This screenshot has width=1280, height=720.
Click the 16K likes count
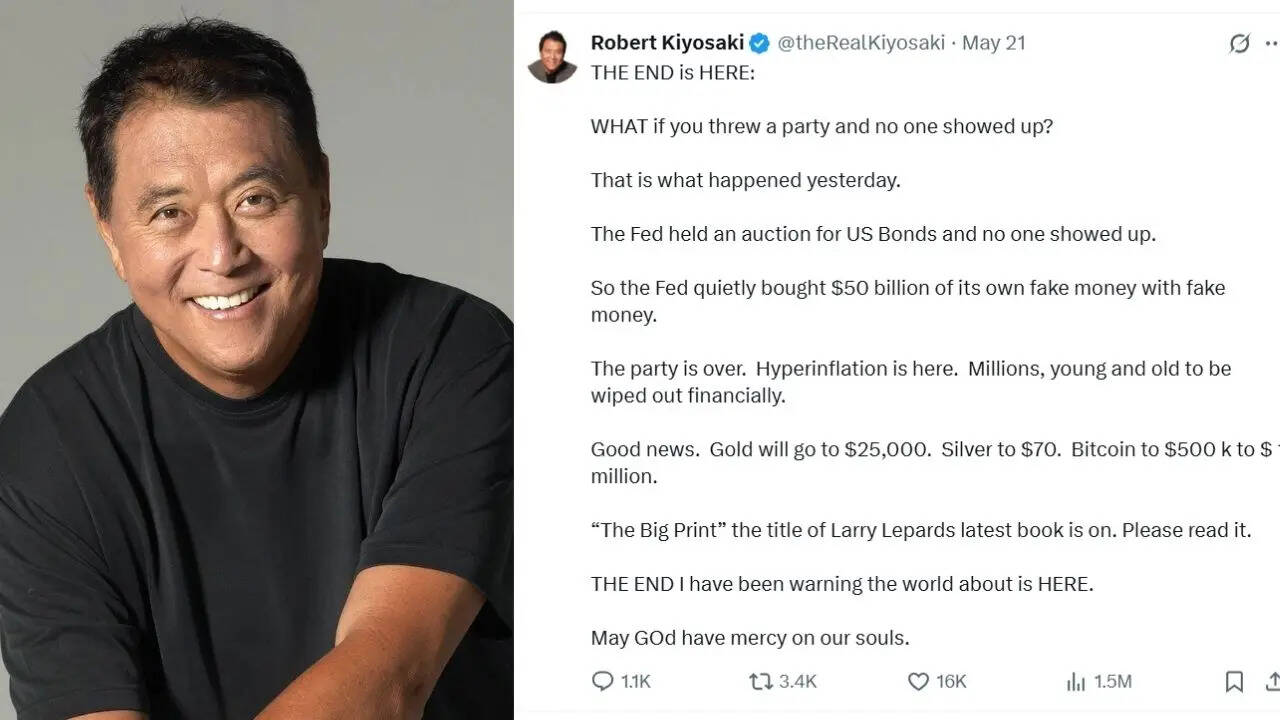pyautogui.click(x=951, y=681)
